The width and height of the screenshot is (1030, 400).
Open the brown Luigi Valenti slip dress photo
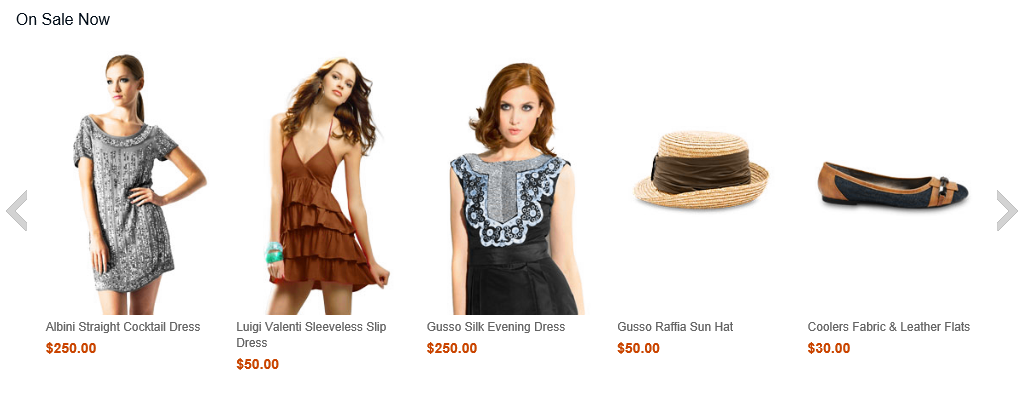[x=326, y=186]
